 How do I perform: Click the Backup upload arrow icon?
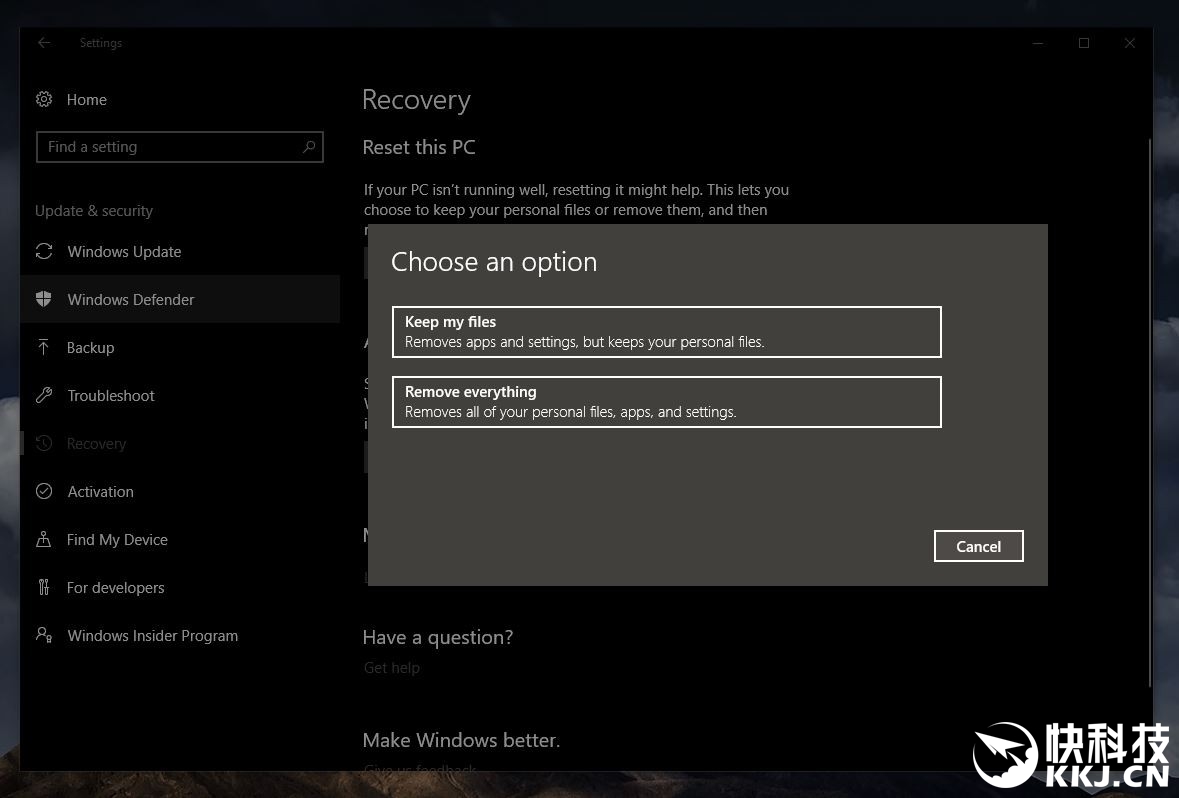point(44,347)
